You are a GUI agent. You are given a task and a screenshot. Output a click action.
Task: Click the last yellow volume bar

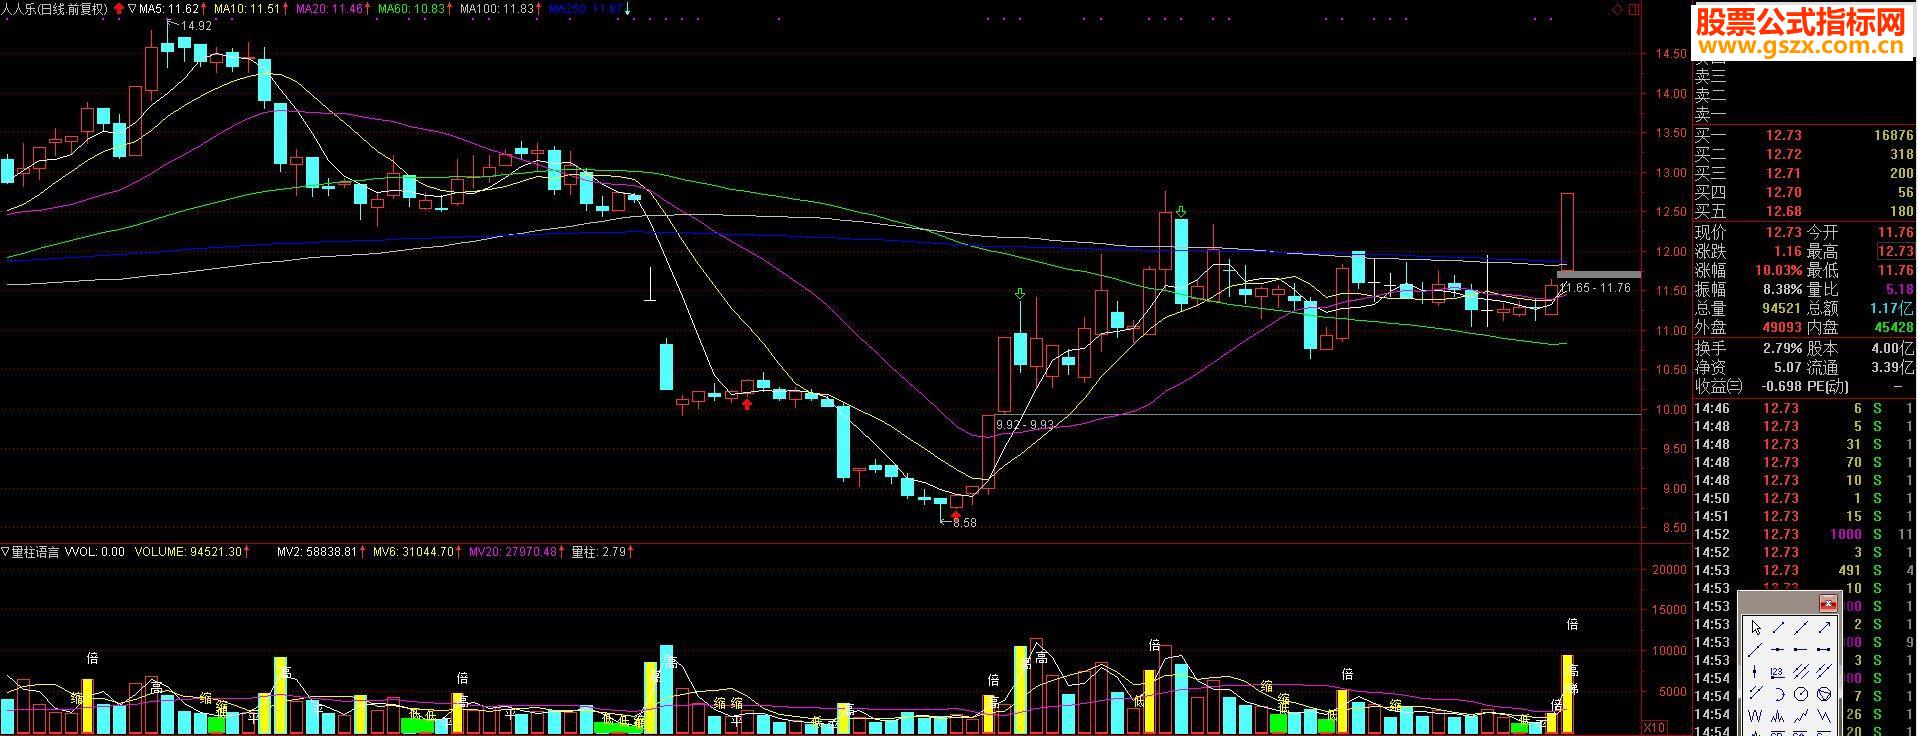pos(1567,694)
